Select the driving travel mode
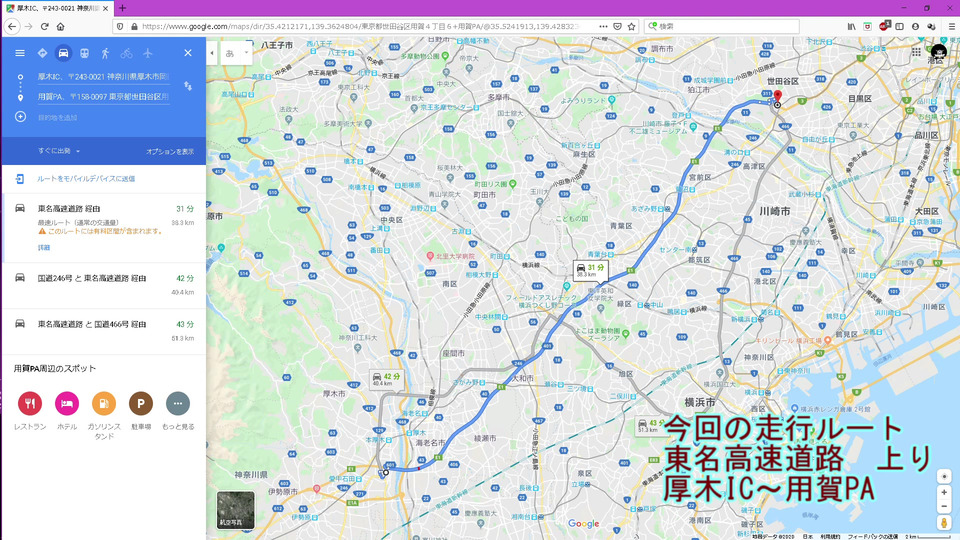 pyautogui.click(x=63, y=53)
